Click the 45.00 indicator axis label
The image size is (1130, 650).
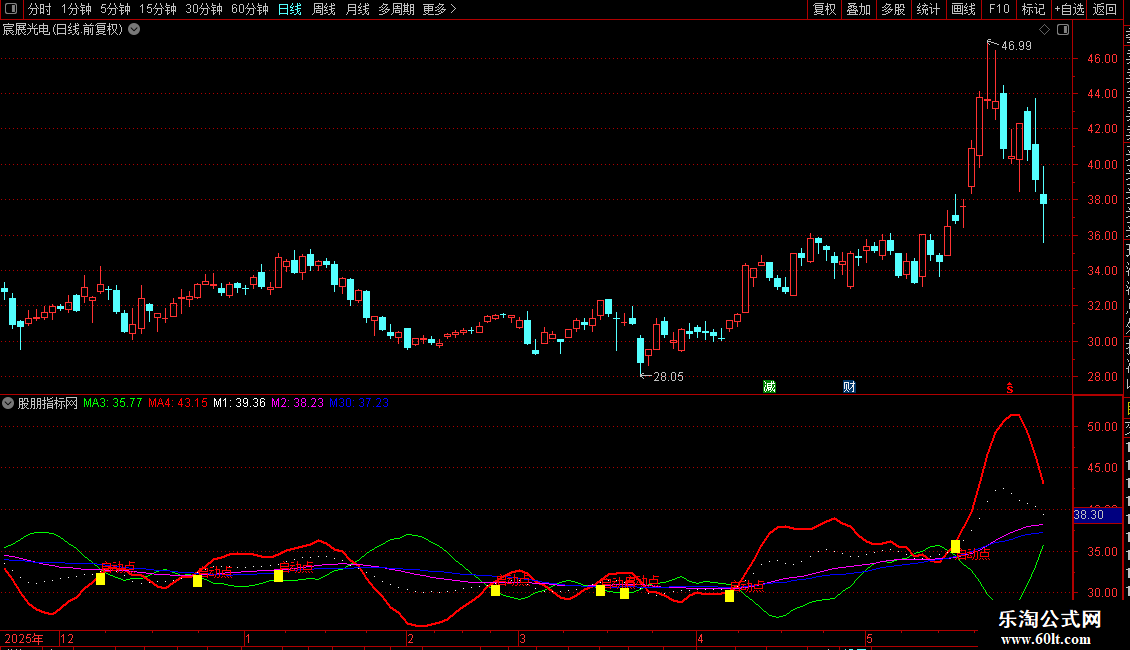pyautogui.click(x=1102, y=468)
